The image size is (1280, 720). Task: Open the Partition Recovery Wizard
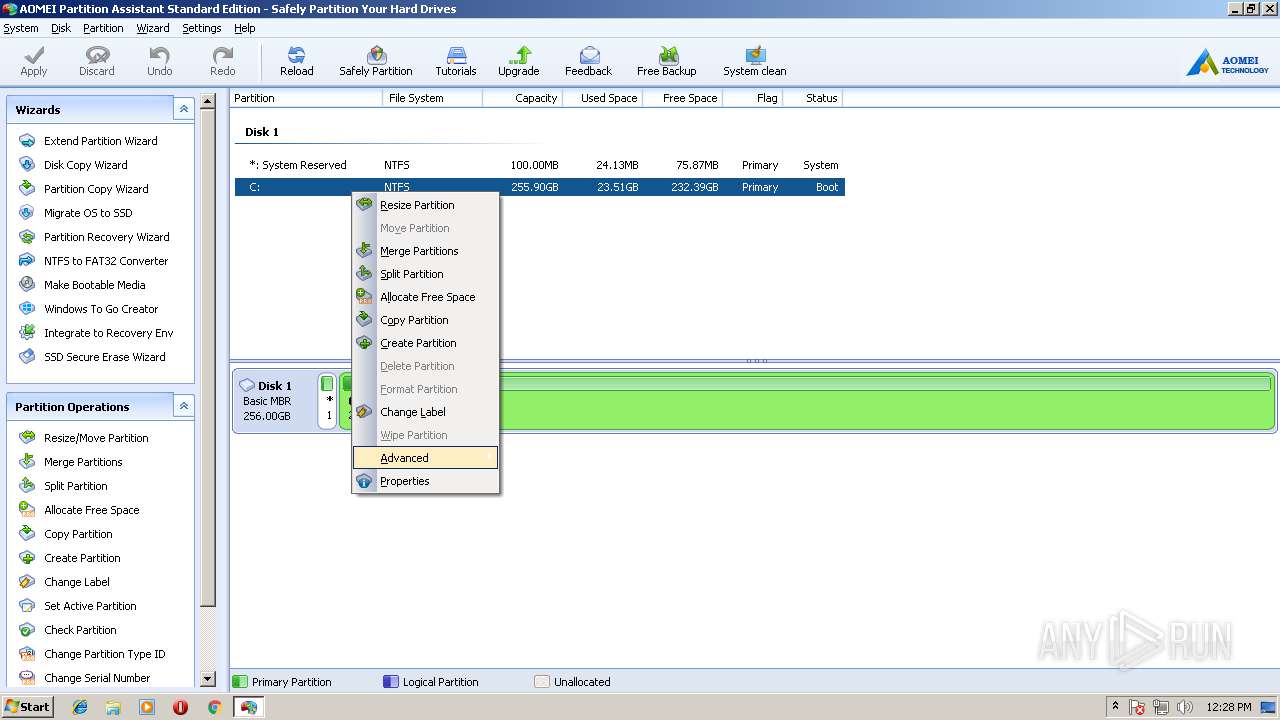point(106,237)
